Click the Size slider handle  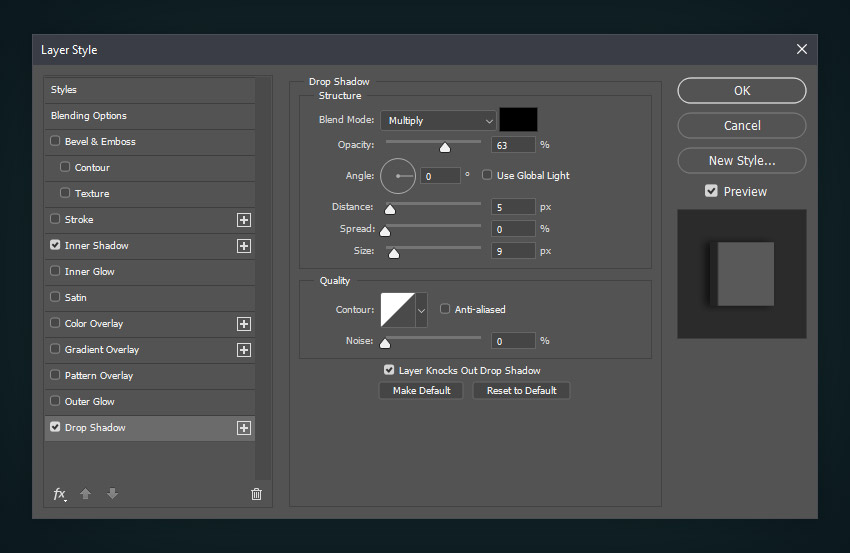(394, 254)
